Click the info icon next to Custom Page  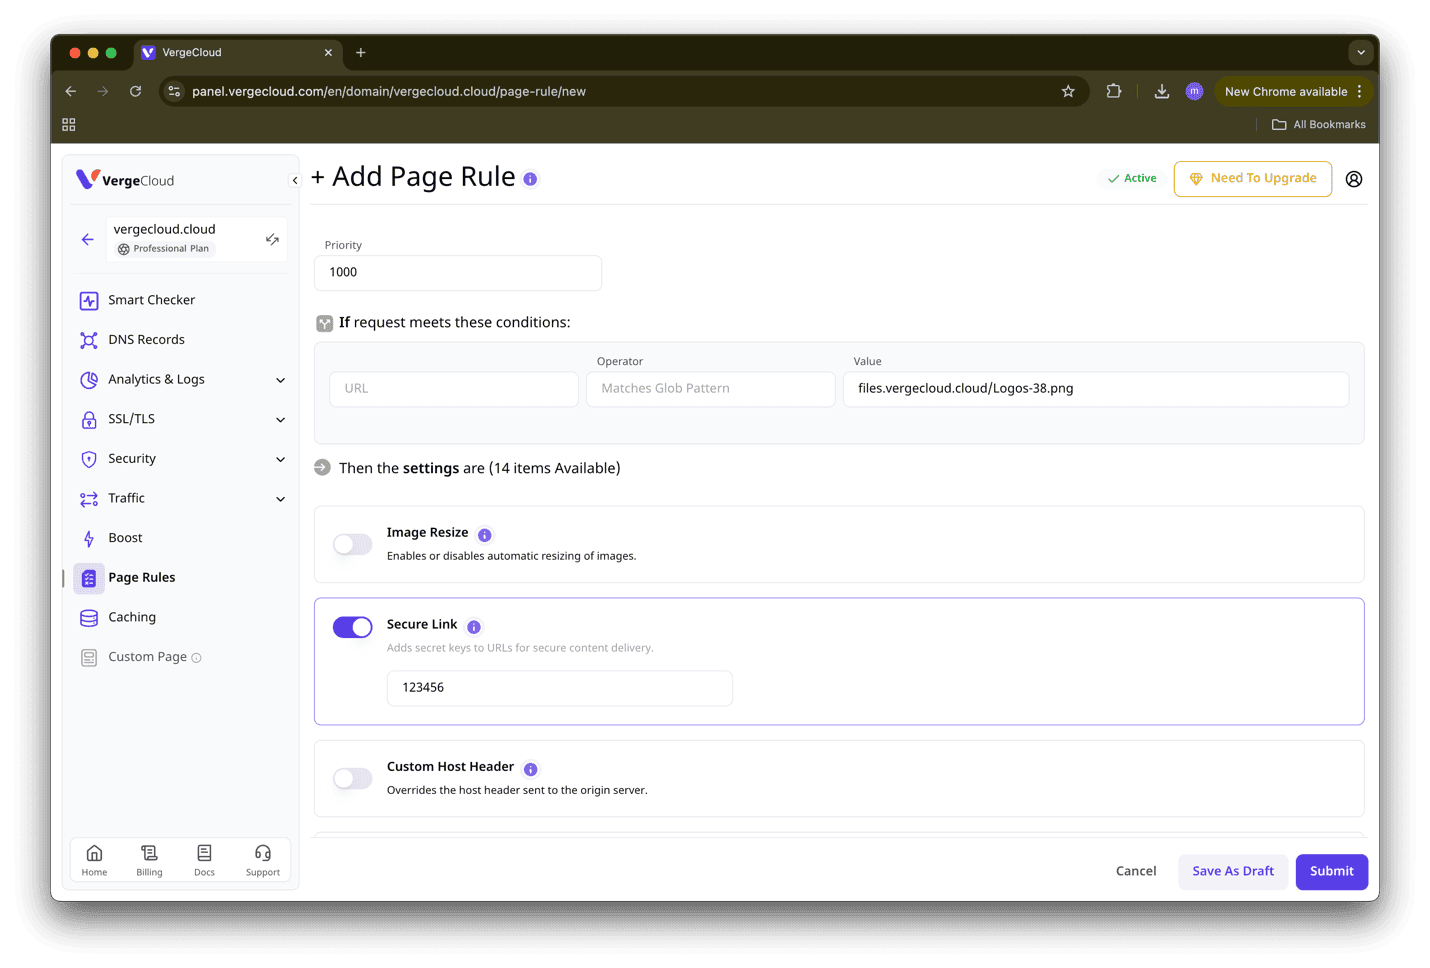tap(196, 658)
